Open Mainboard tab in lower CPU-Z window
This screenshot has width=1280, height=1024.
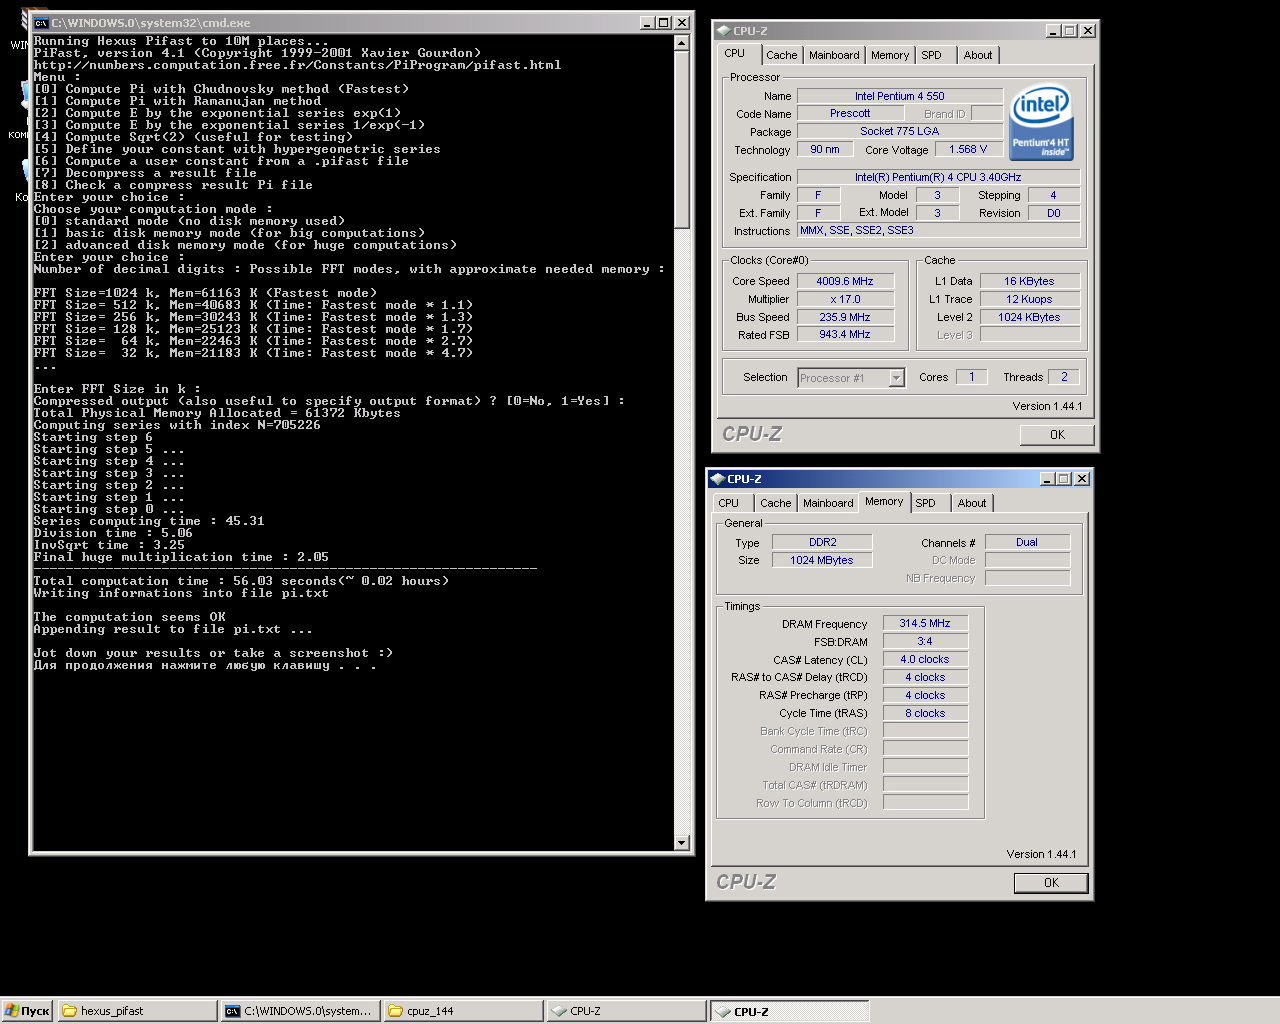point(828,504)
